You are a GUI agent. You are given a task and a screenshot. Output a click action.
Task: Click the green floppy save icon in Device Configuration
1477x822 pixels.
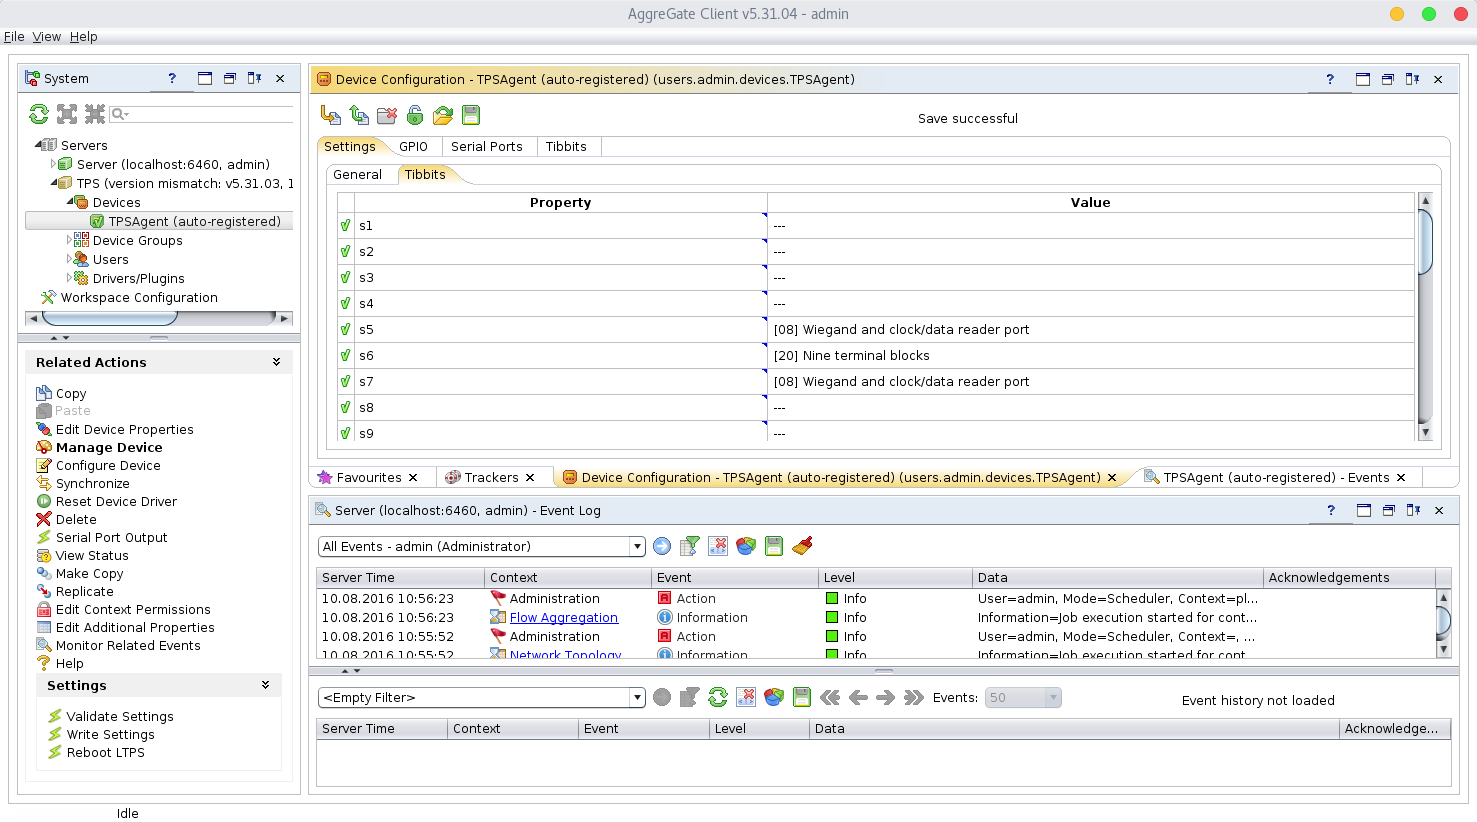(471, 115)
